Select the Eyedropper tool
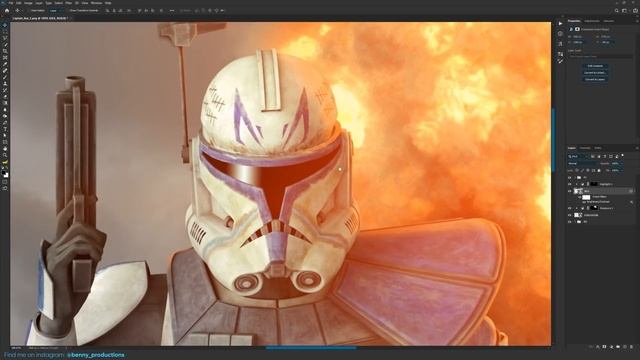This screenshot has width=640, height=360. tap(5, 64)
